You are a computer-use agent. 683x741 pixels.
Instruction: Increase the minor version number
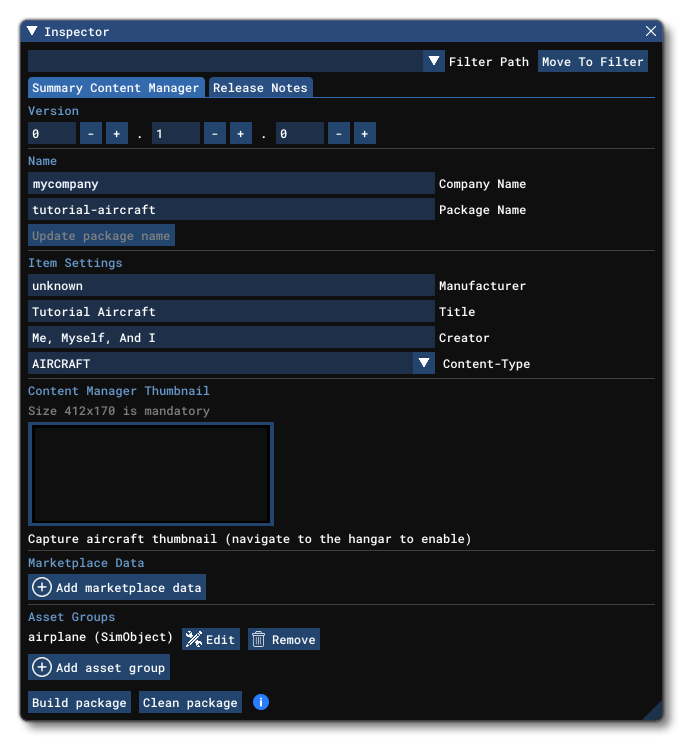[241, 134]
